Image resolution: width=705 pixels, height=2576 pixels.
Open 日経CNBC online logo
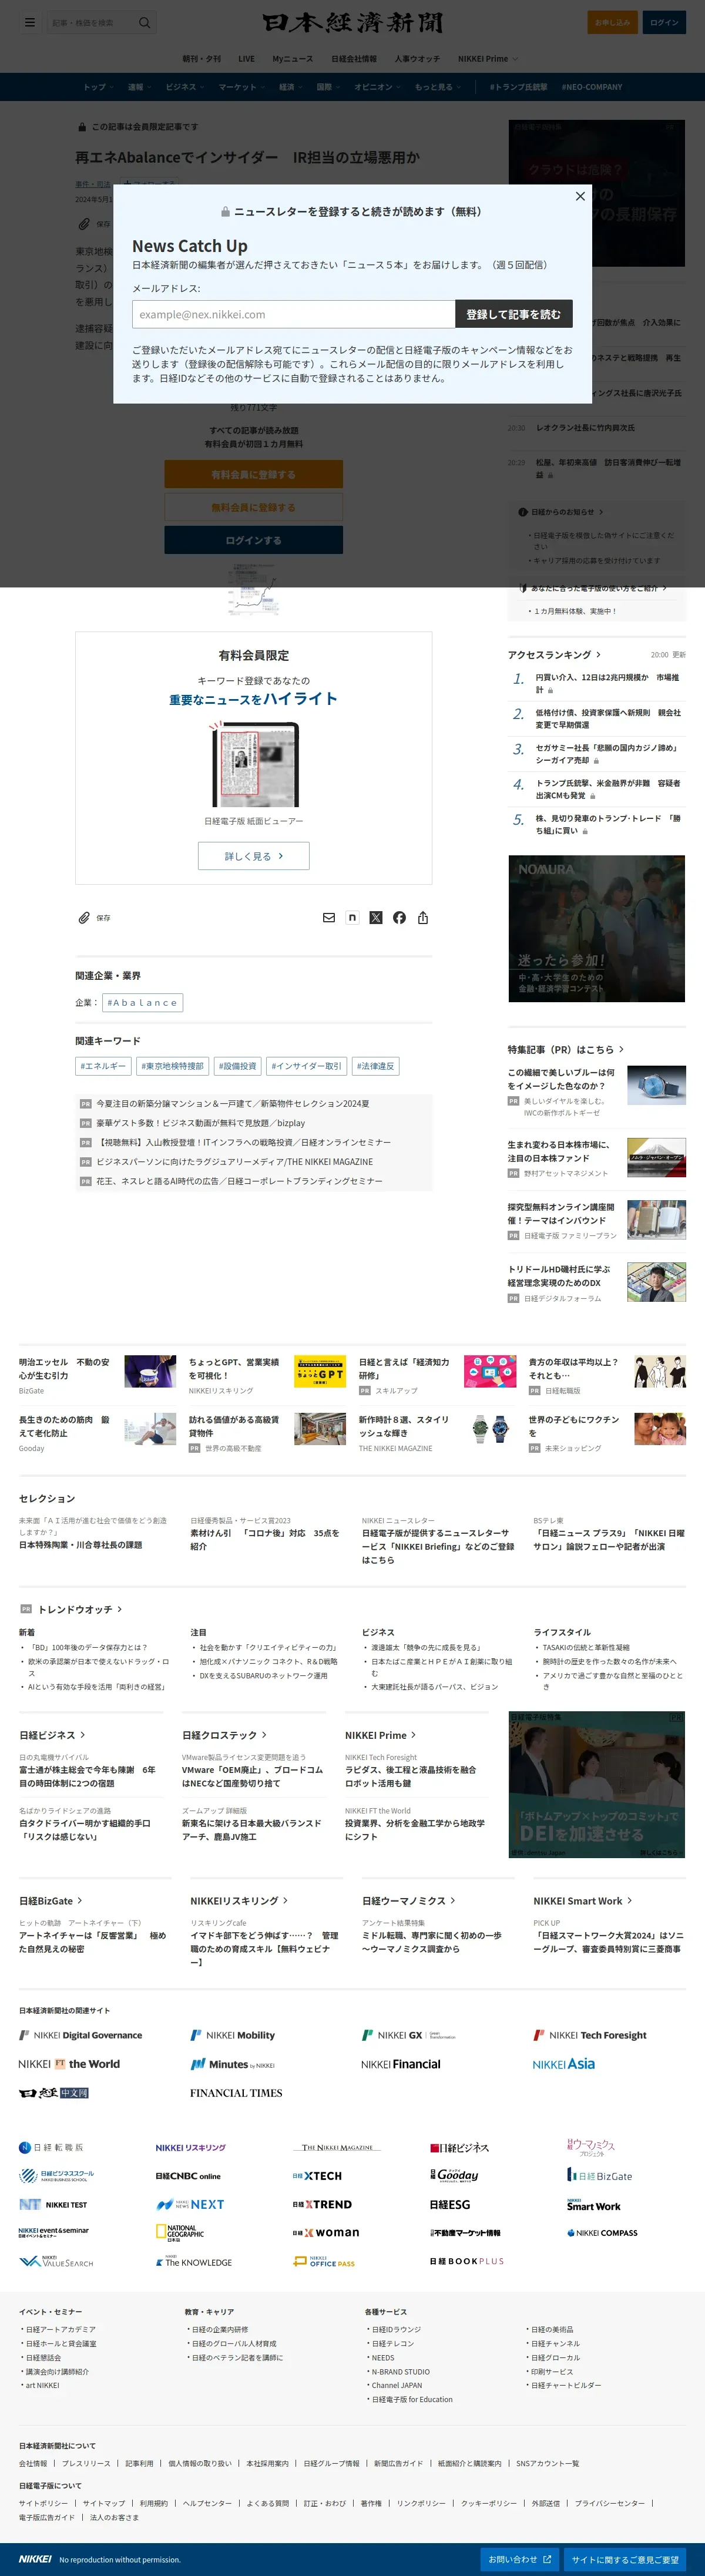click(x=188, y=2176)
